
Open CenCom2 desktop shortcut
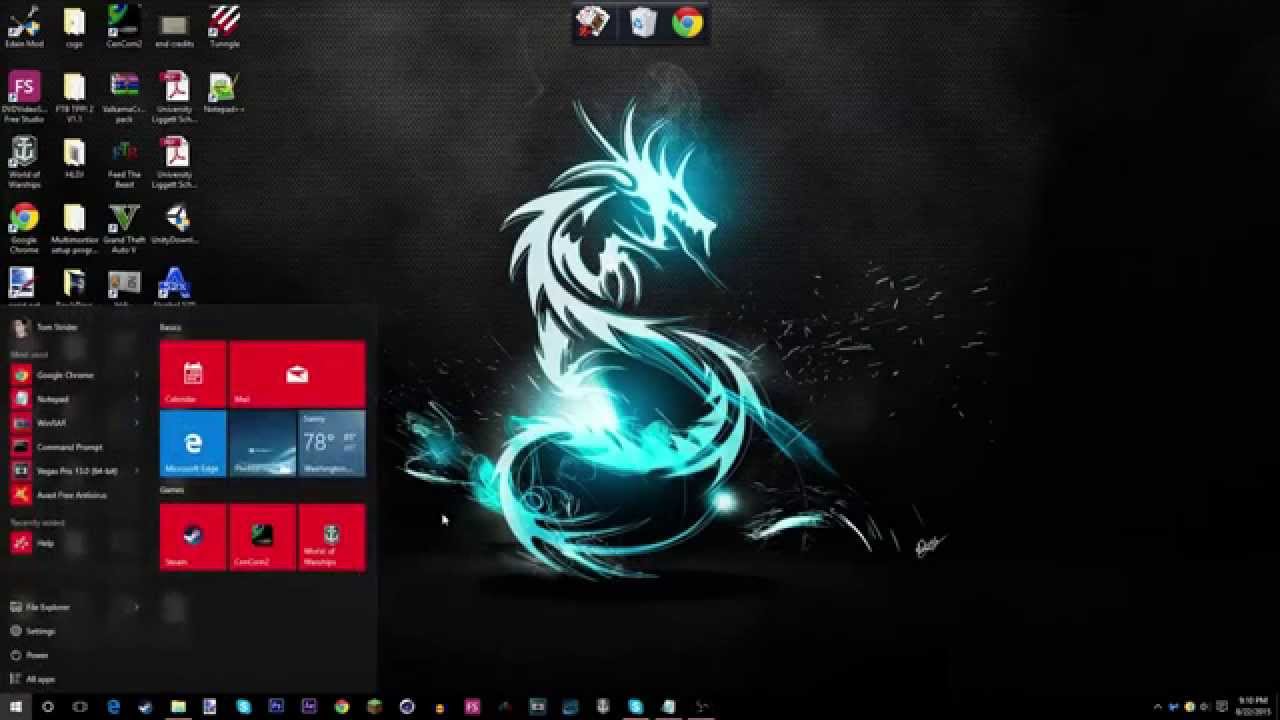[x=124, y=28]
